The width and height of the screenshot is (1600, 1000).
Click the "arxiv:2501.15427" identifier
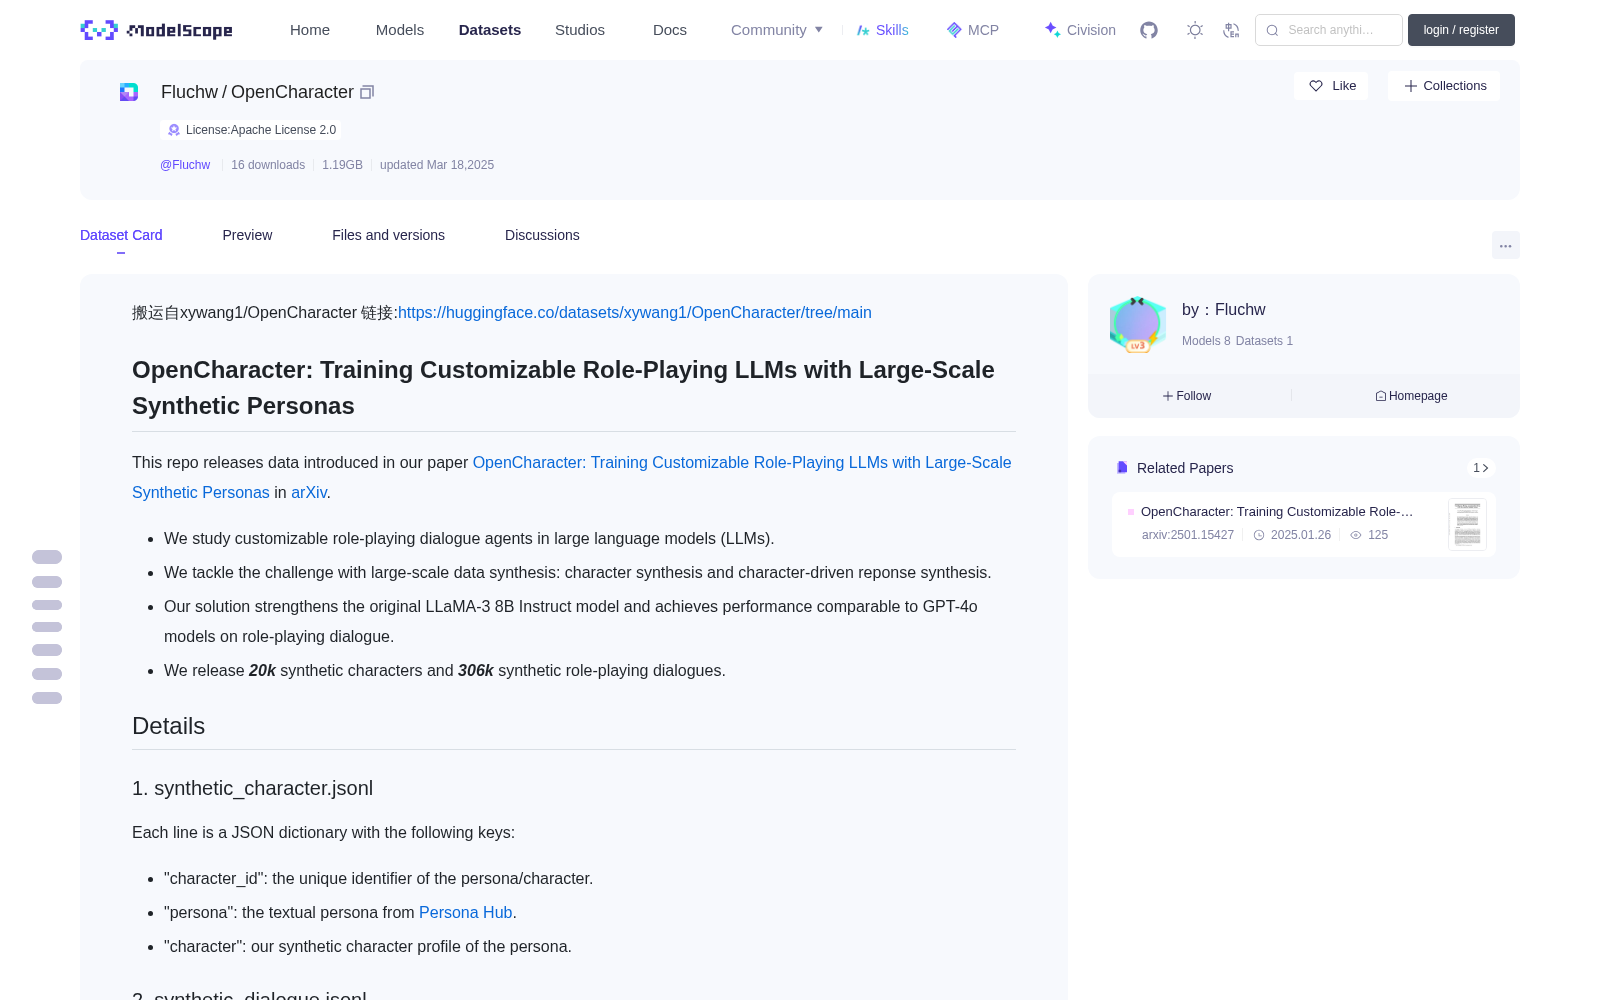tap(1188, 535)
